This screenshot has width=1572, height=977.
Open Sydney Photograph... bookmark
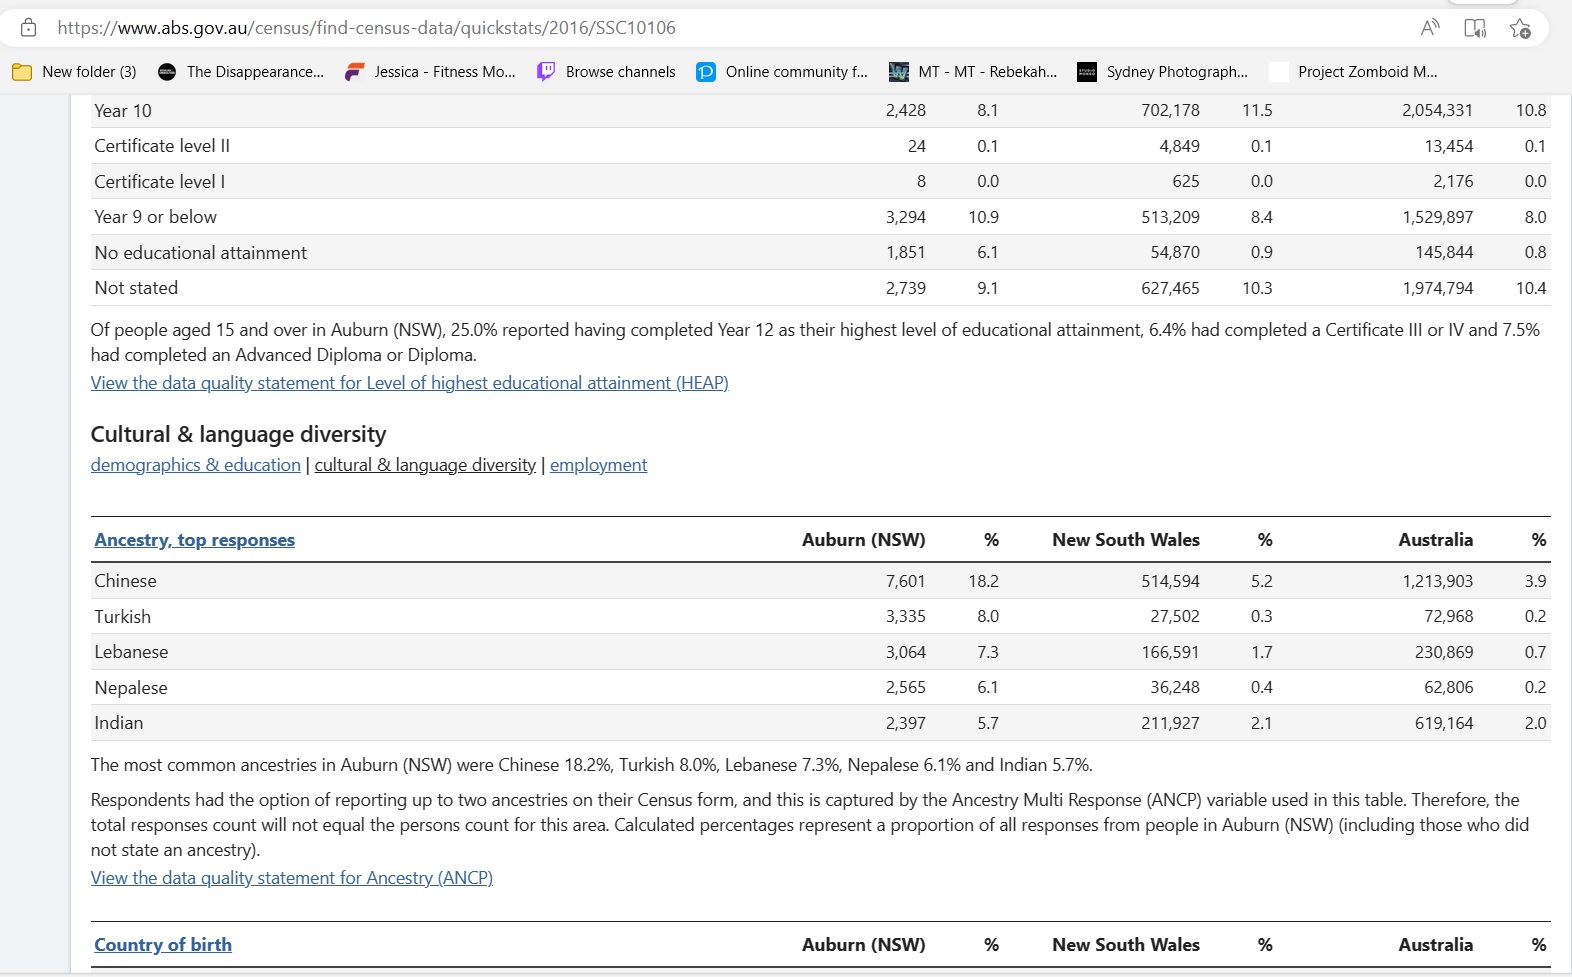point(1162,72)
